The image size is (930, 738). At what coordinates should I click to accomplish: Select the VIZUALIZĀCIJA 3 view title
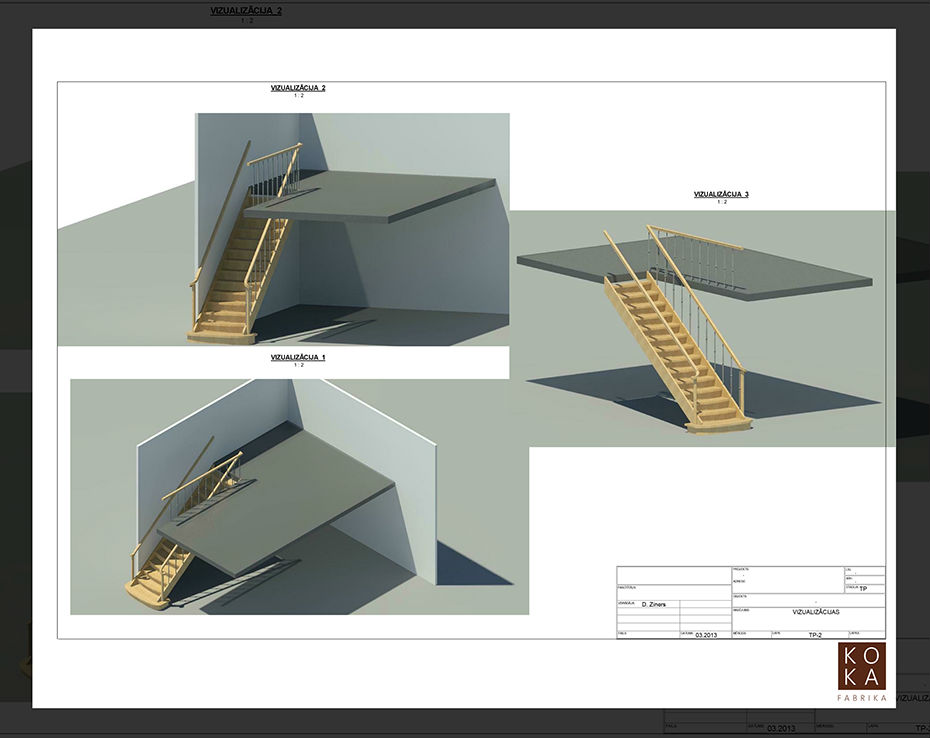[x=721, y=194]
